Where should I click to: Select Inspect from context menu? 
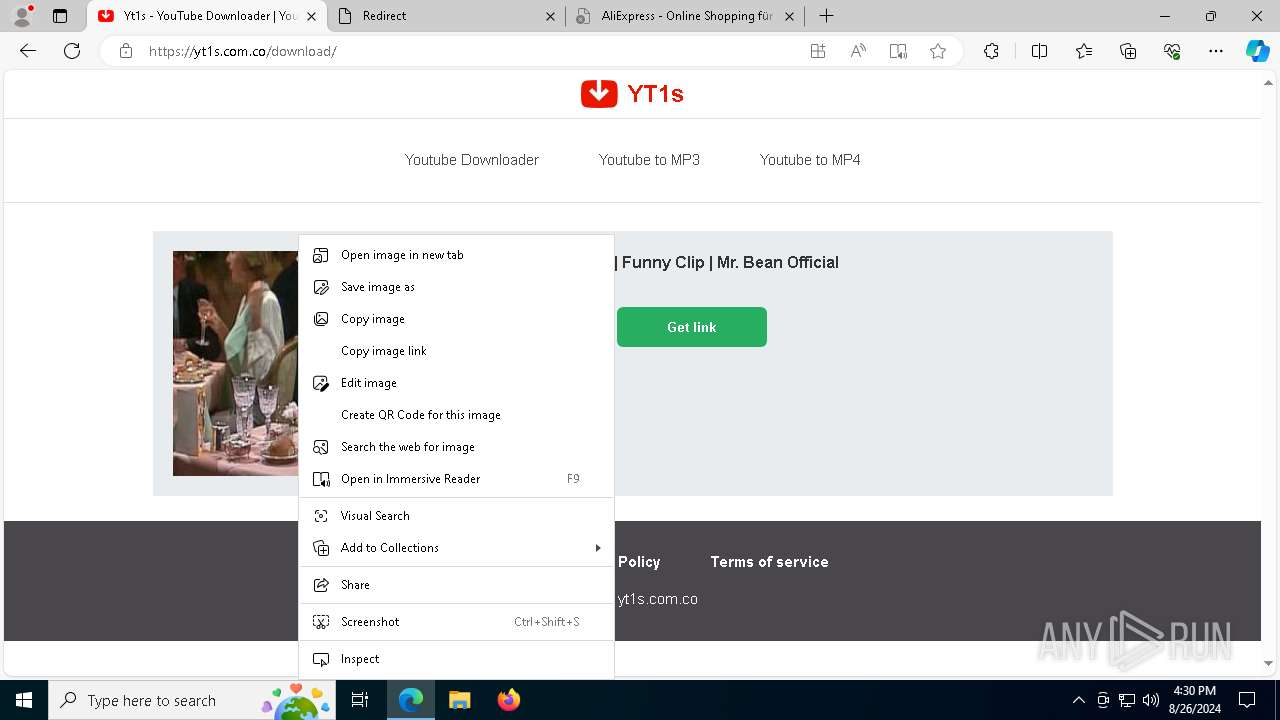[456, 659]
